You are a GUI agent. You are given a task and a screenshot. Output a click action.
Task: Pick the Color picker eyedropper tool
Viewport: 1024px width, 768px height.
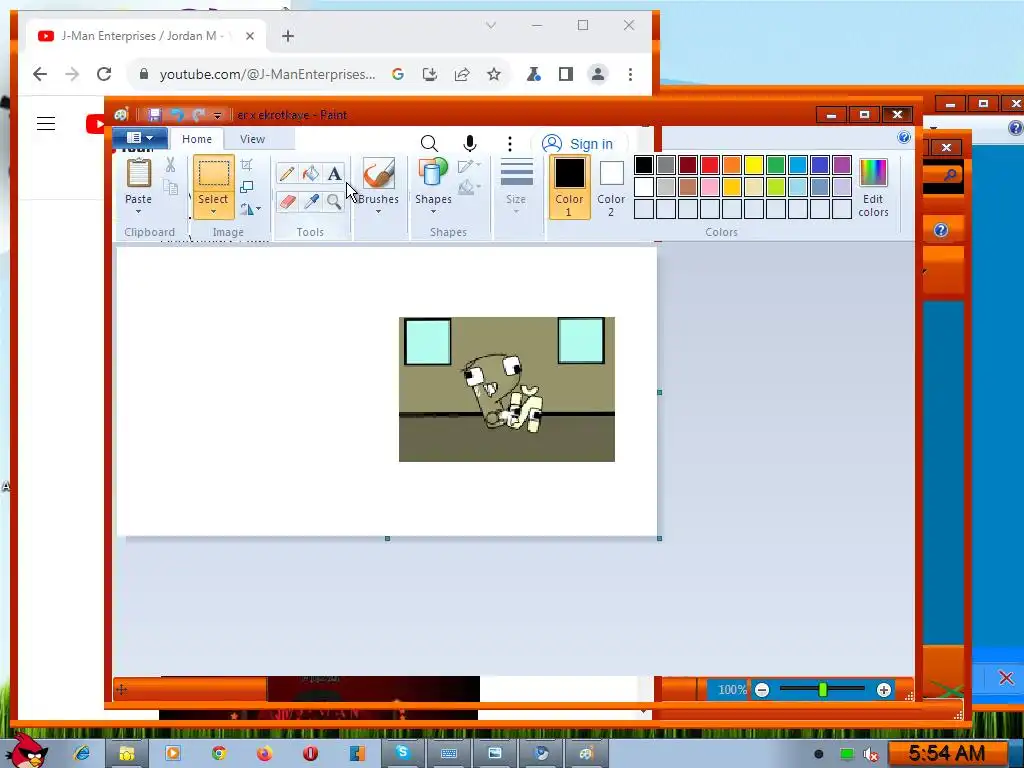[311, 202]
